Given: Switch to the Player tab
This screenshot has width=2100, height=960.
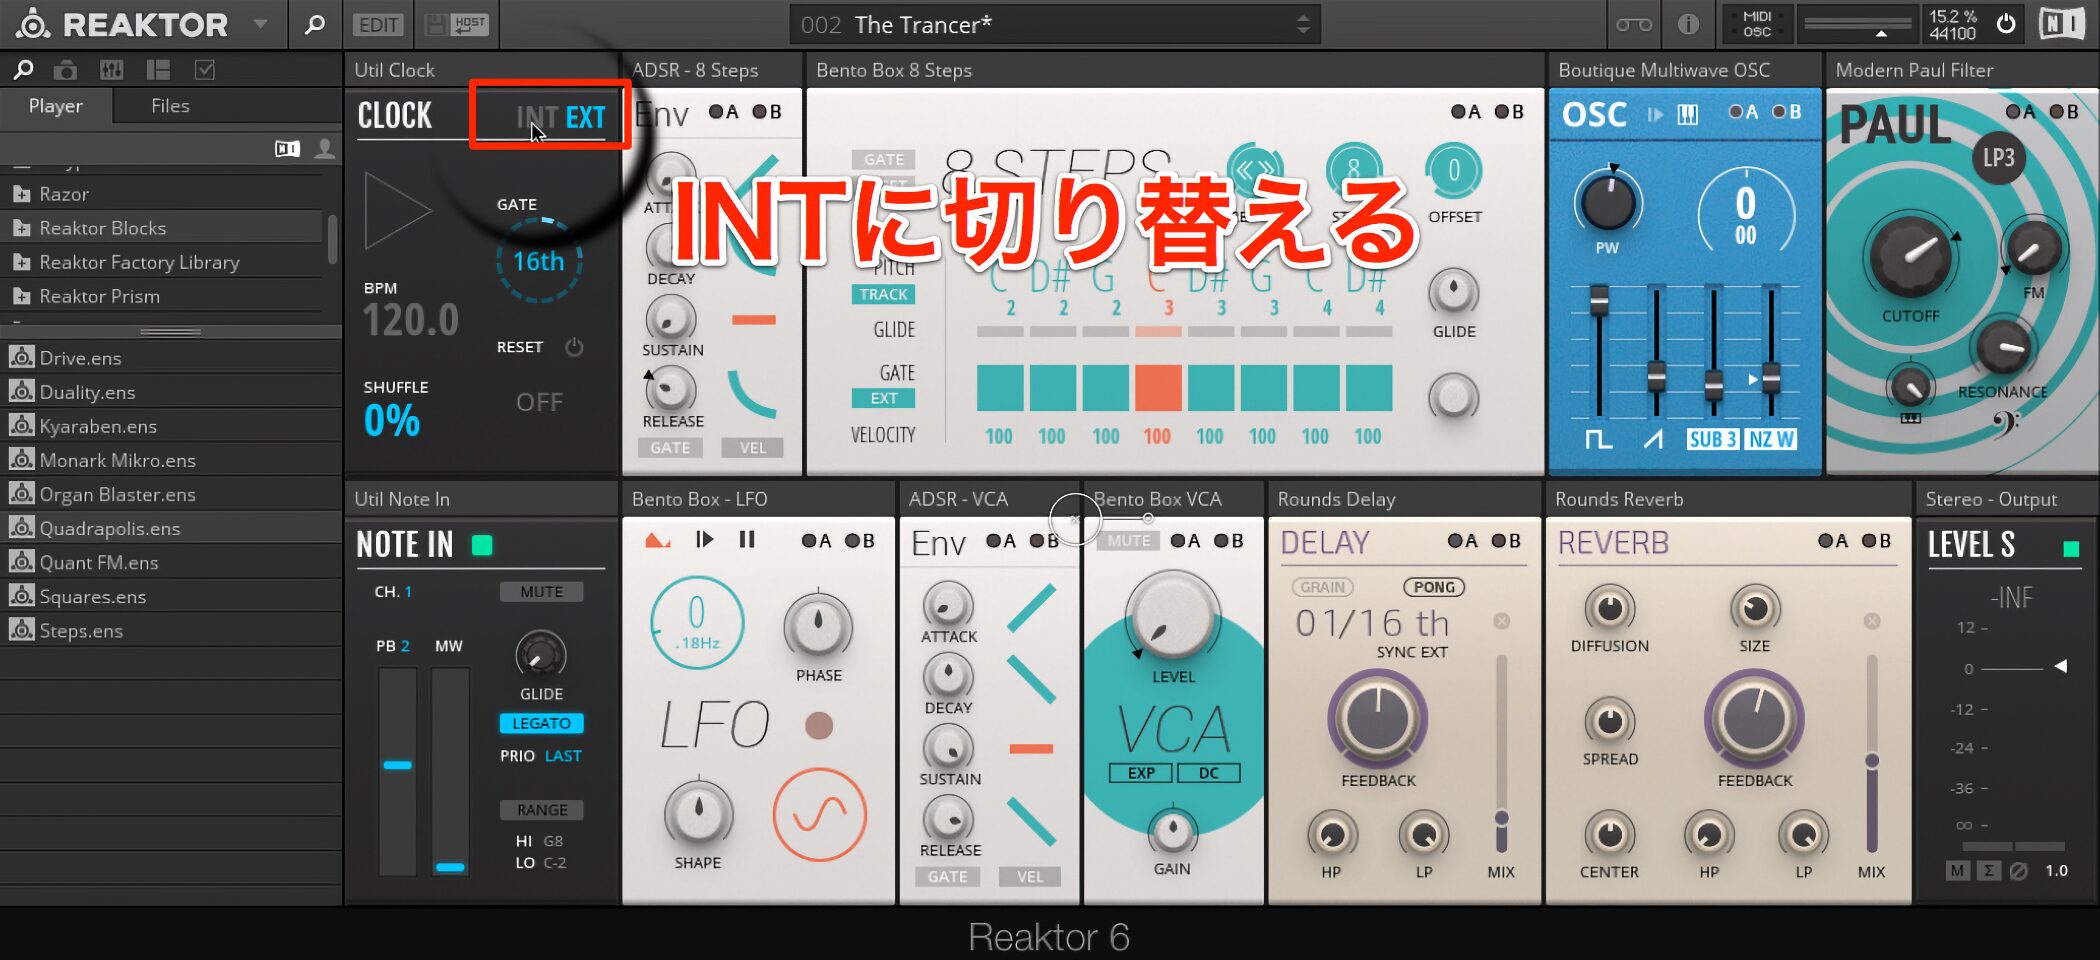Looking at the screenshot, I should [x=56, y=106].
